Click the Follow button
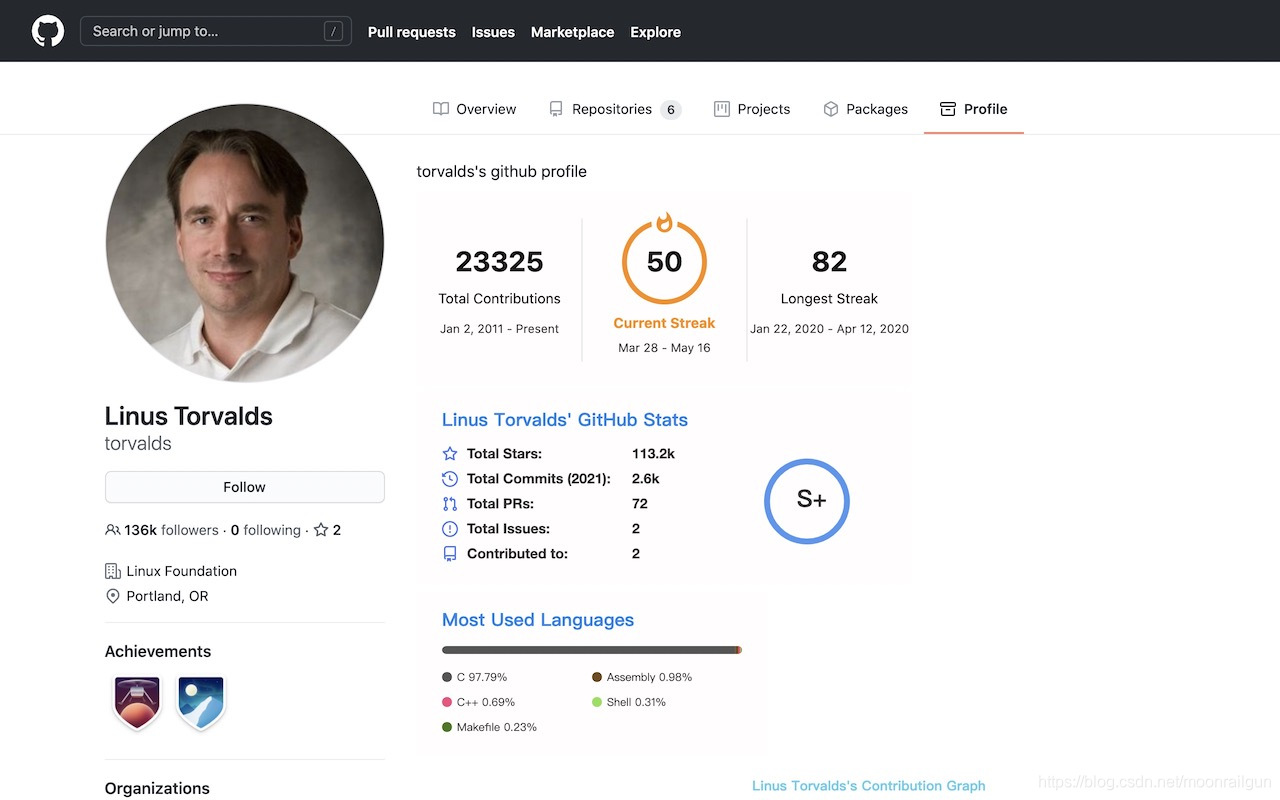This screenshot has width=1280, height=800. pyautogui.click(x=245, y=487)
